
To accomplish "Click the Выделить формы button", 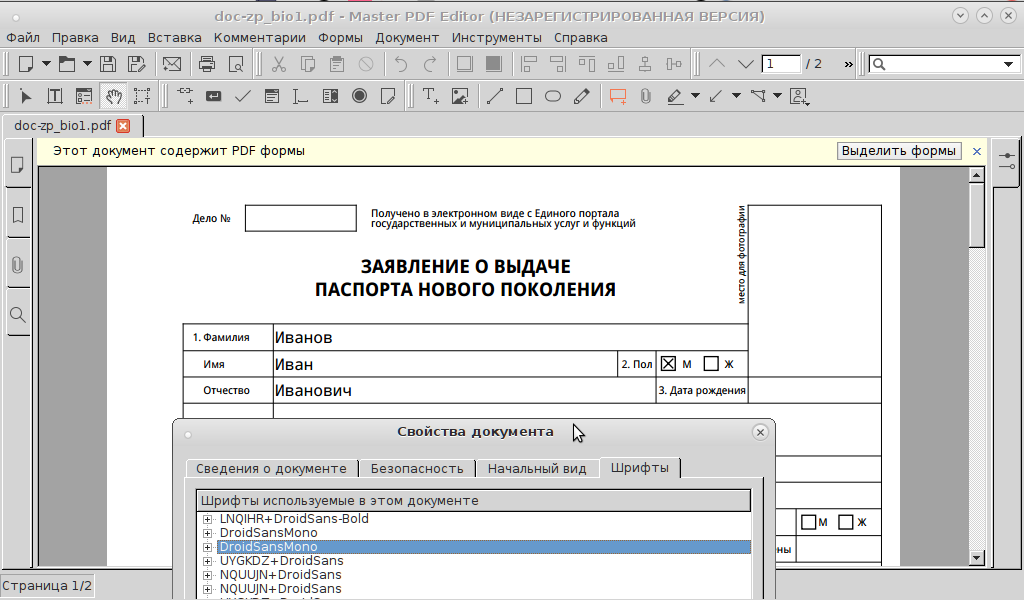I will [899, 151].
